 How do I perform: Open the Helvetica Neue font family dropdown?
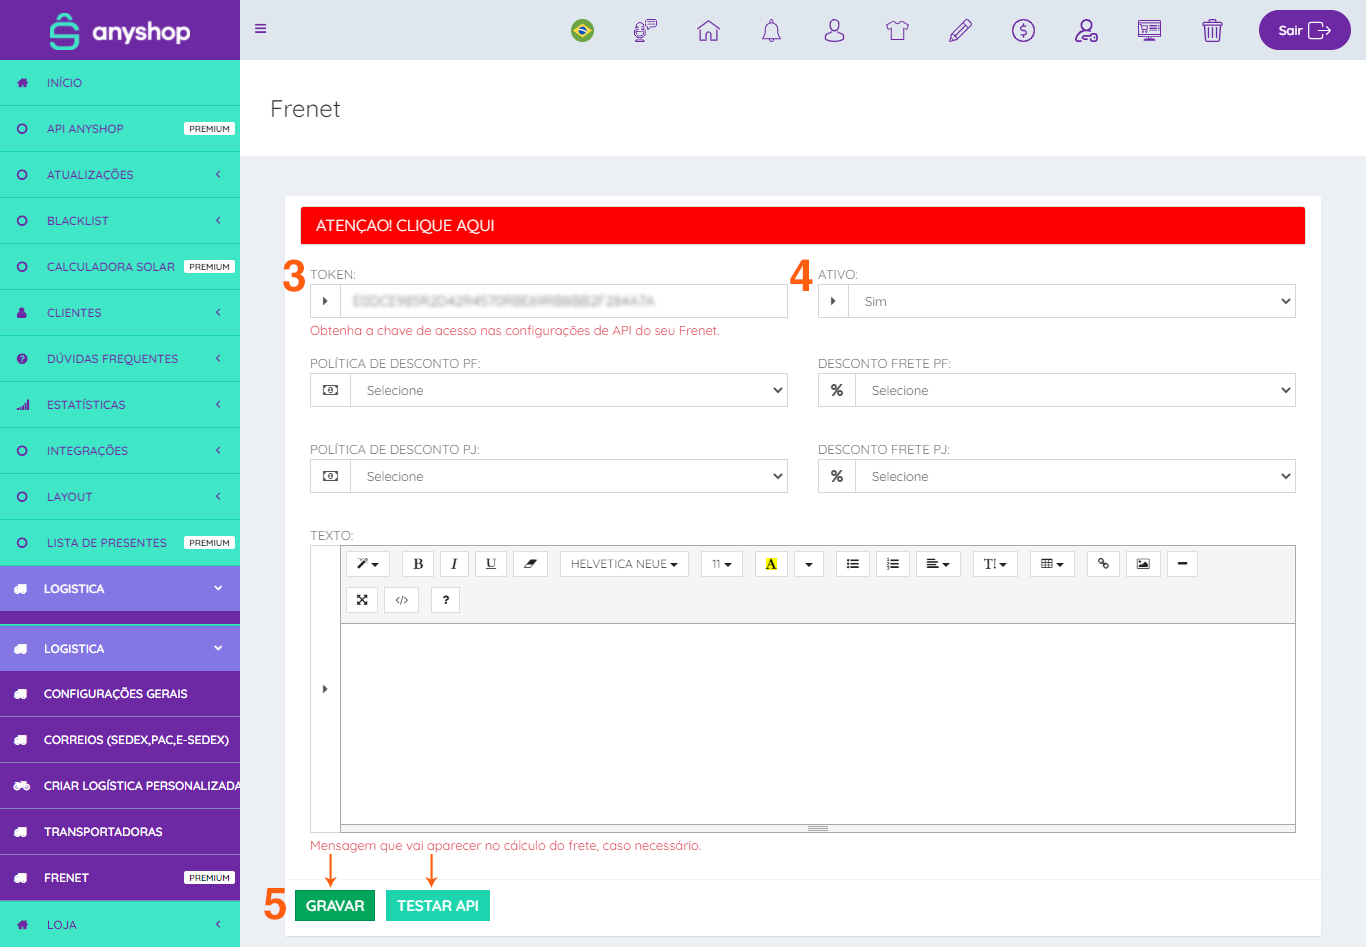pos(624,564)
